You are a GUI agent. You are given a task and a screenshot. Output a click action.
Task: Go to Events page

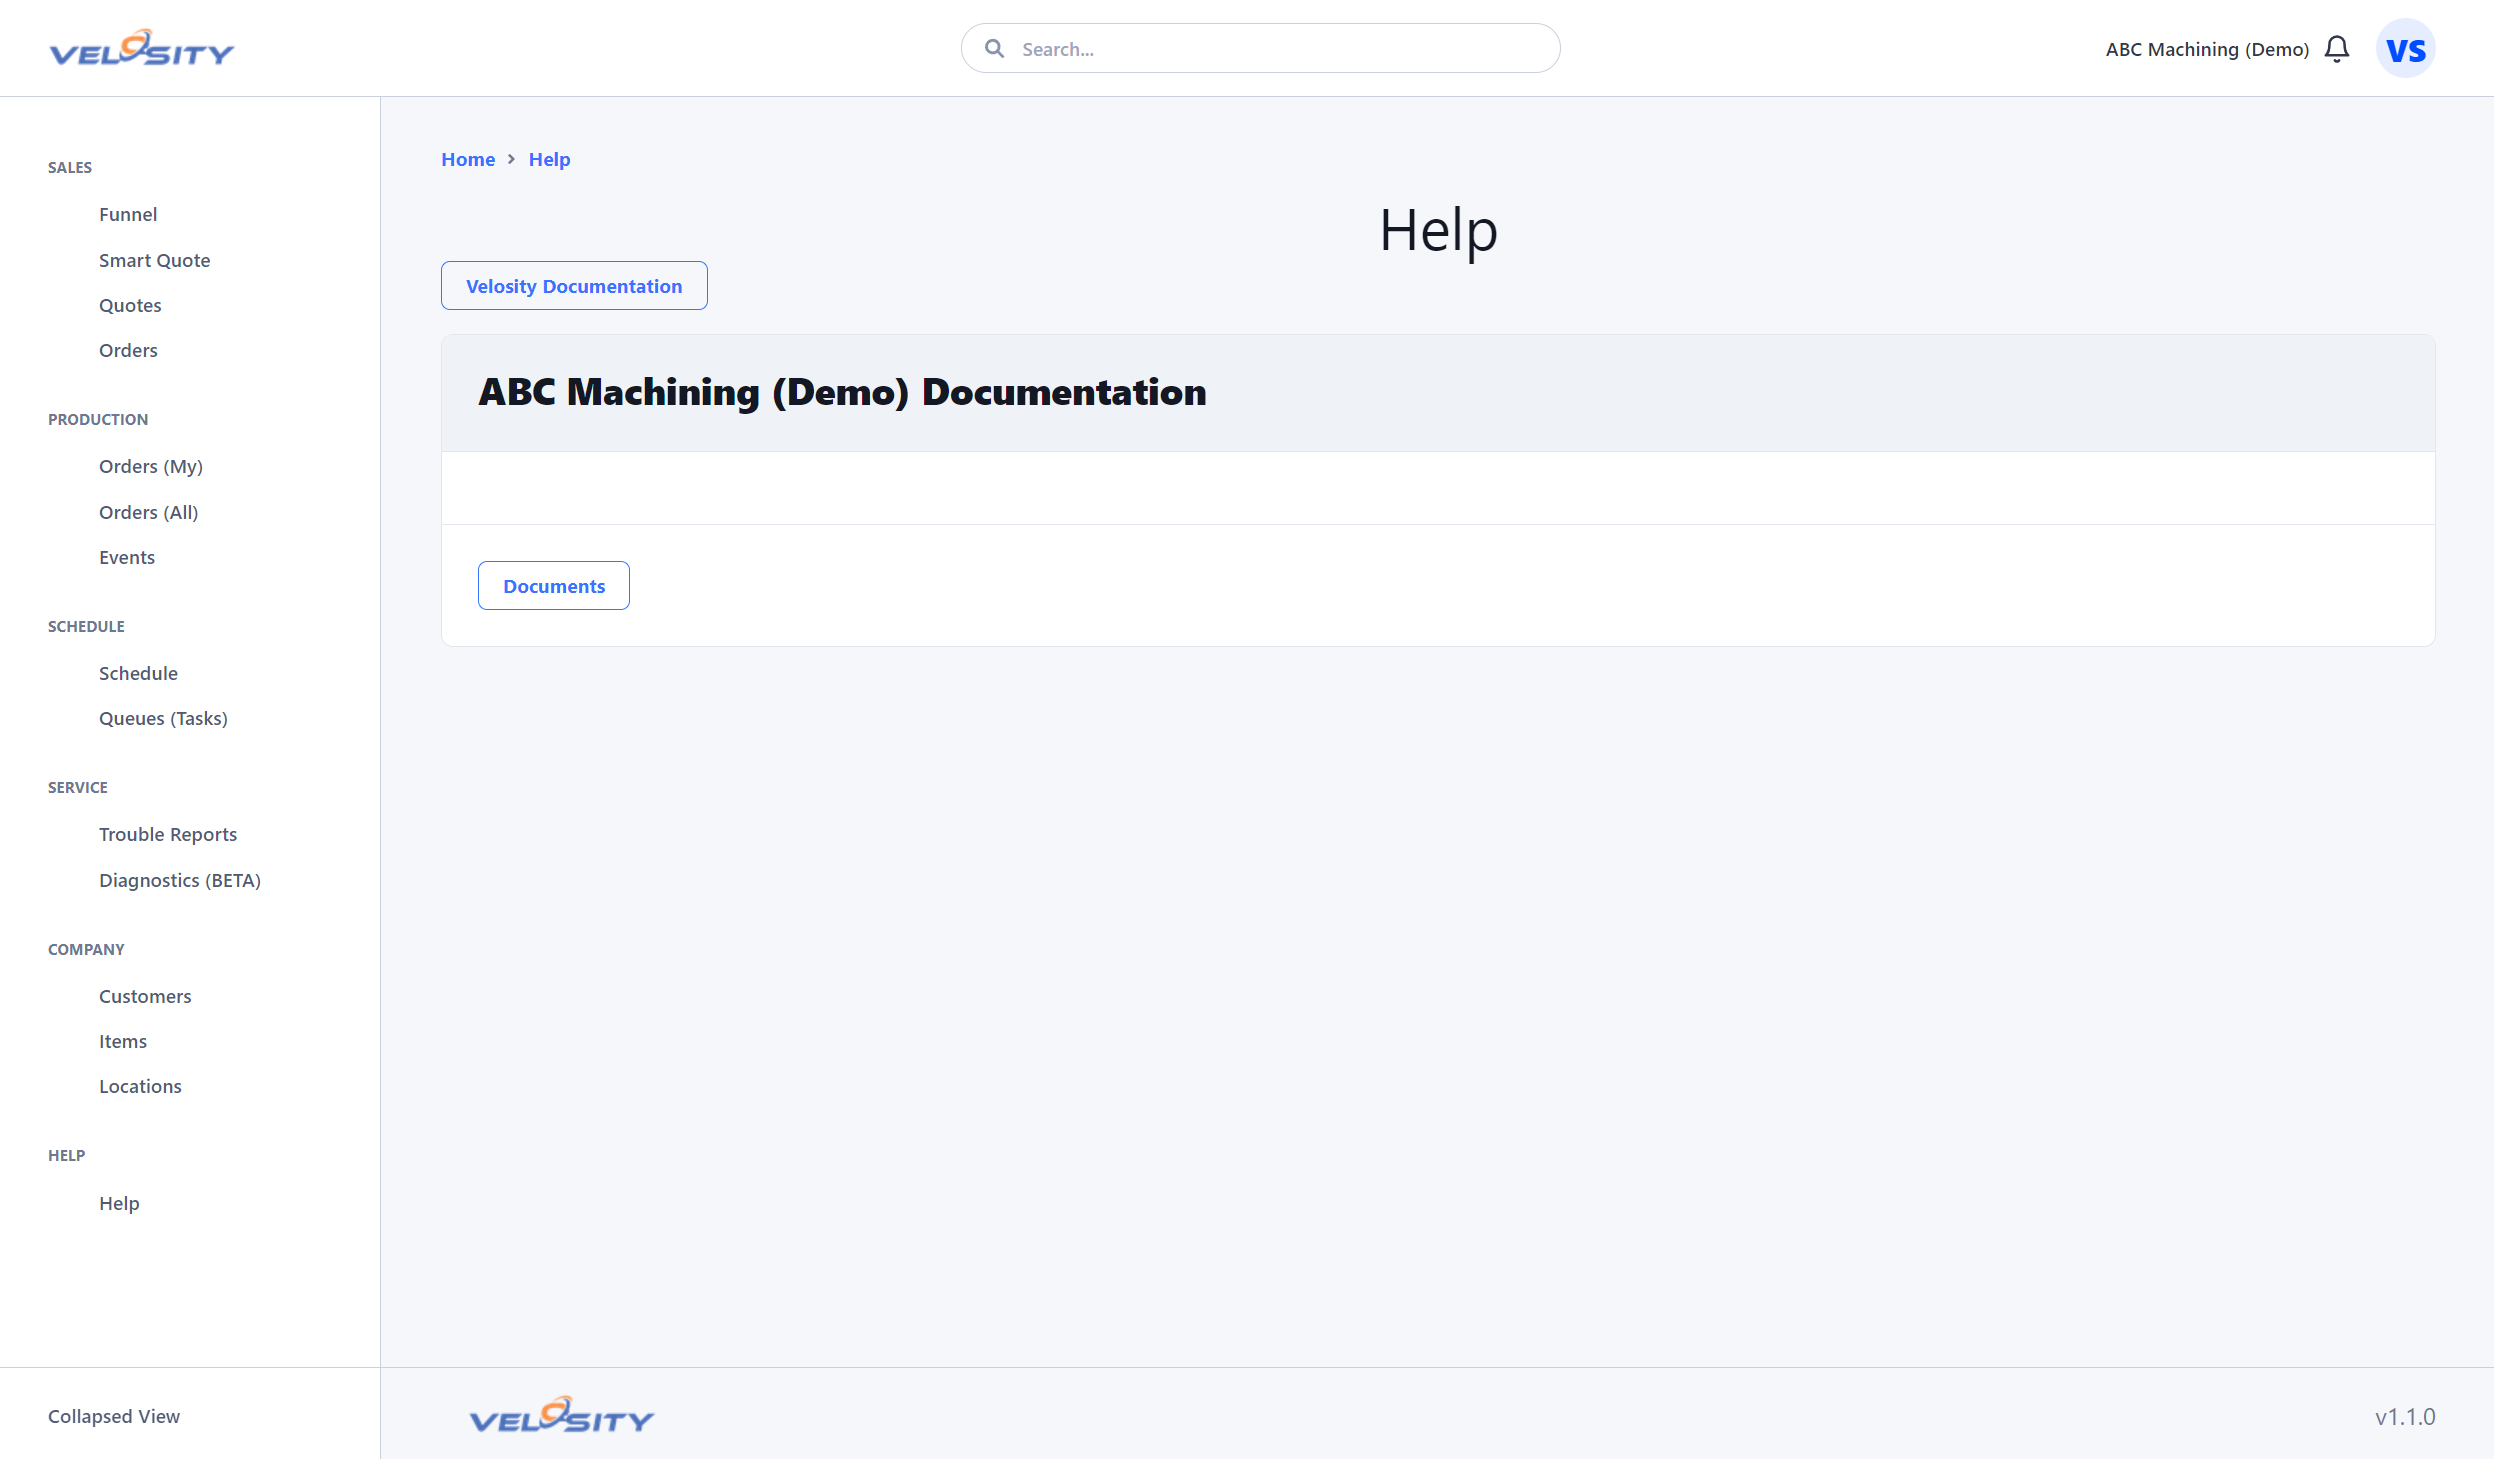[127, 558]
